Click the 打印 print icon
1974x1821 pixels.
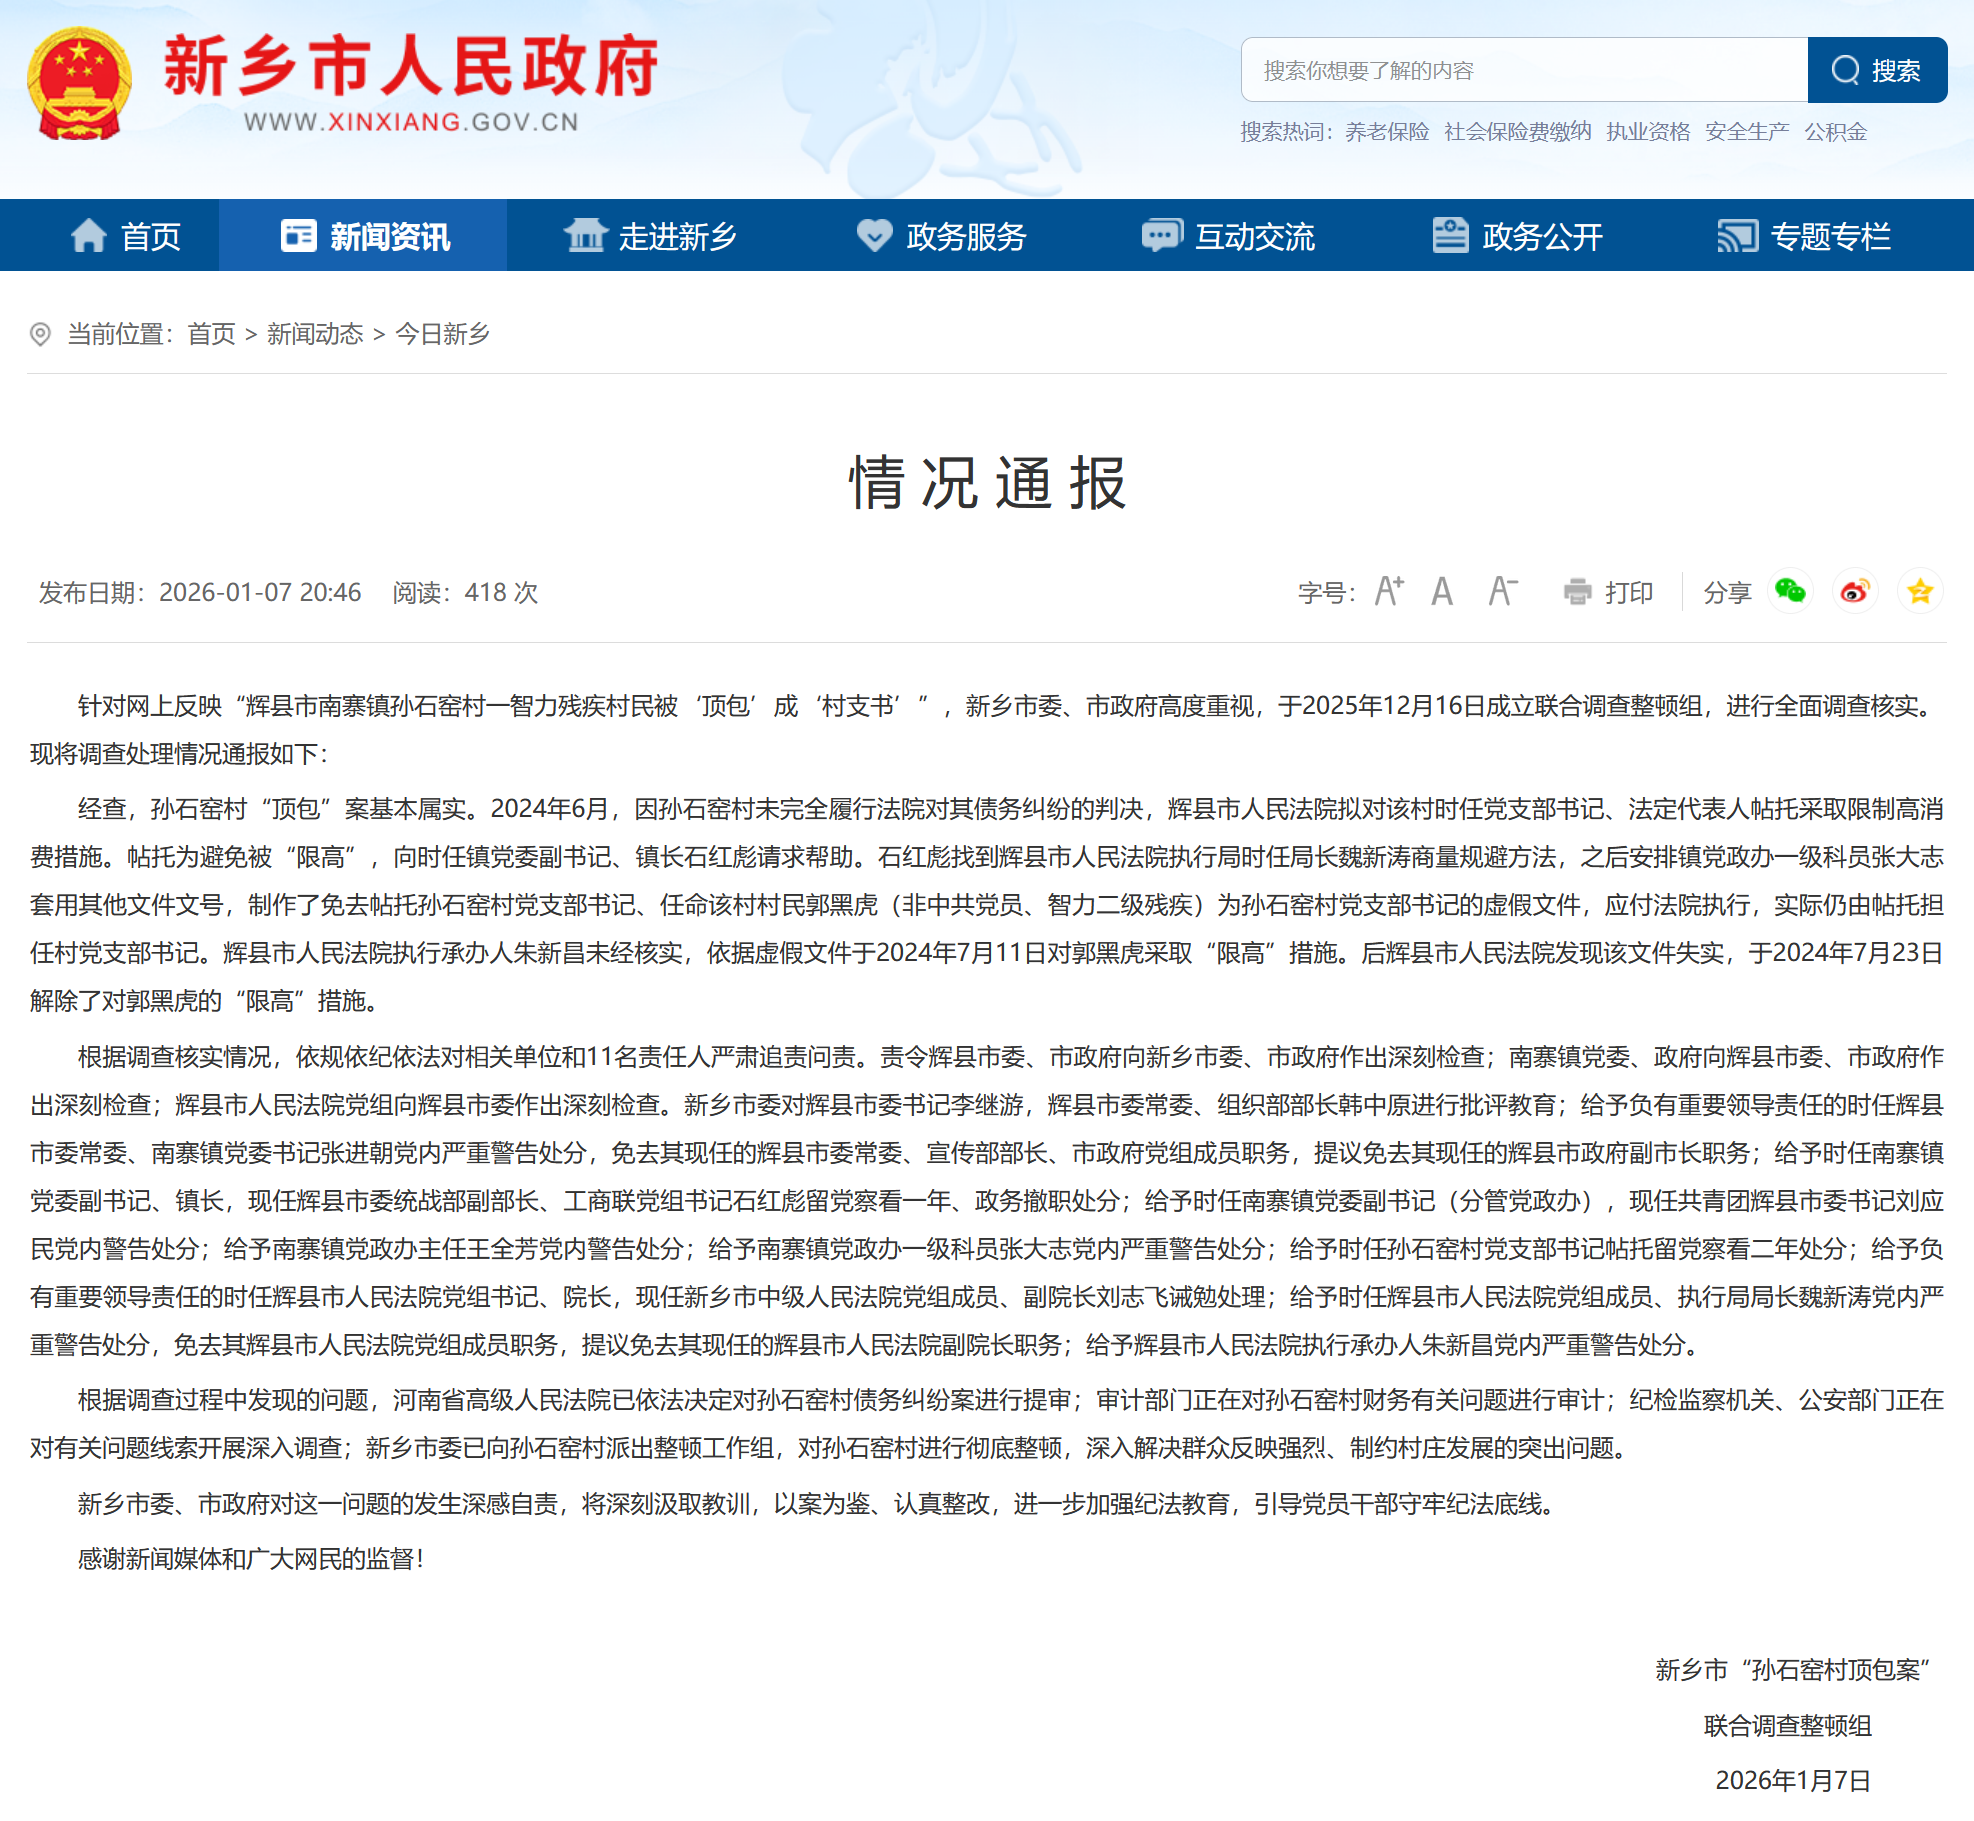point(1578,591)
